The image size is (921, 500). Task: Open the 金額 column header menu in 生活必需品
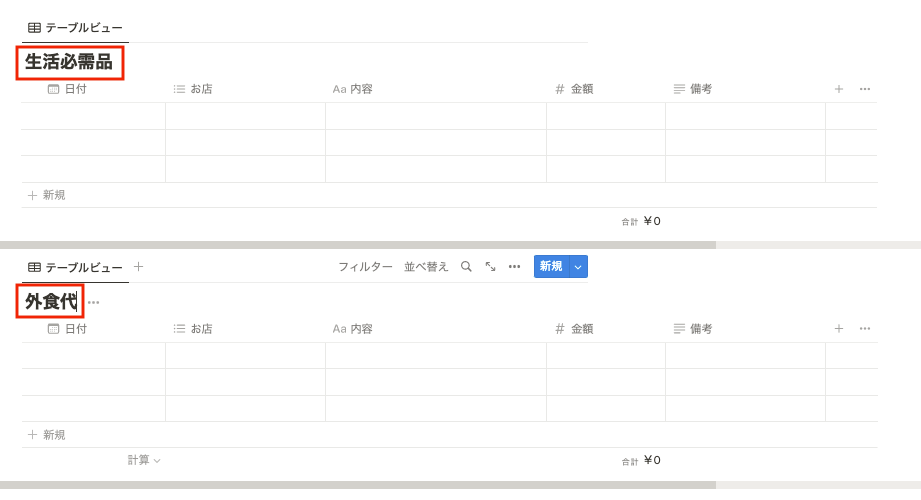(581, 89)
